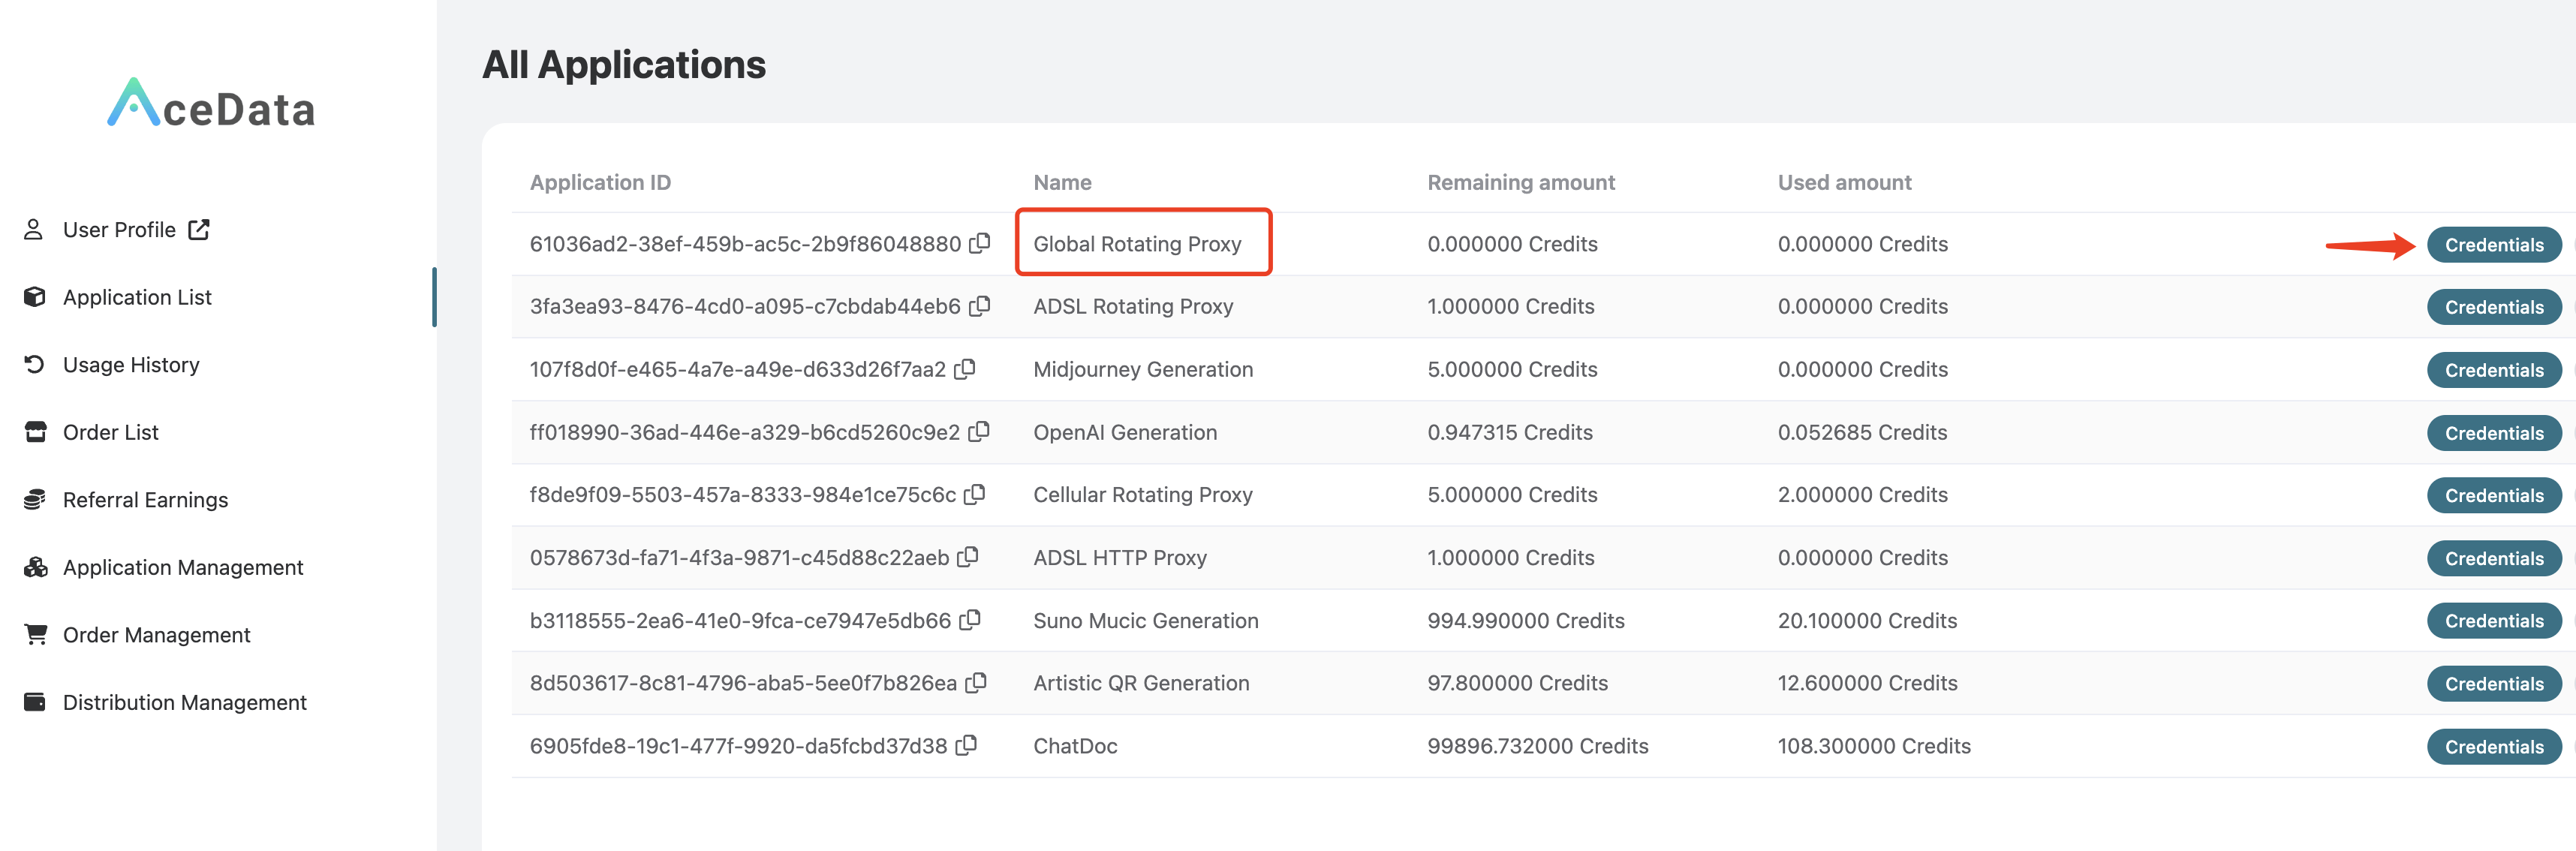Image resolution: width=2576 pixels, height=851 pixels.
Task: Copy the Midjourney Generation application ID
Action: [x=965, y=369]
